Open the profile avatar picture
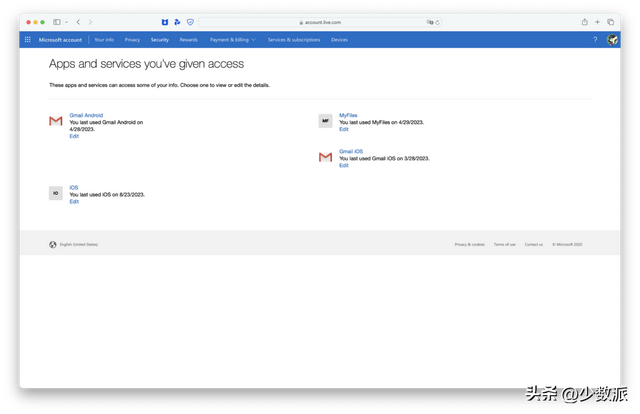Screen dimensions: 640x414 coord(612,40)
